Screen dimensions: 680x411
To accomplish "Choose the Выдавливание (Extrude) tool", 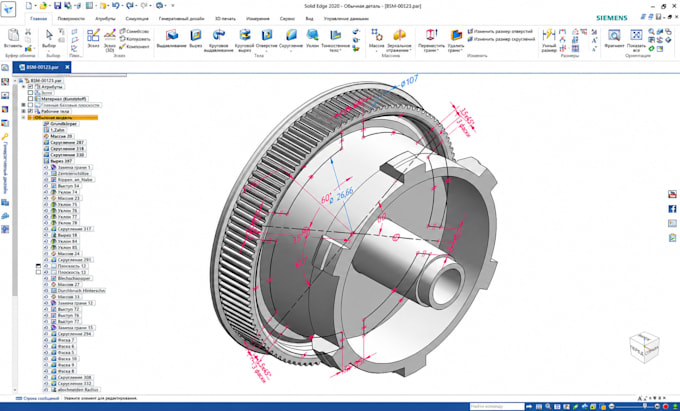I will click(171, 38).
